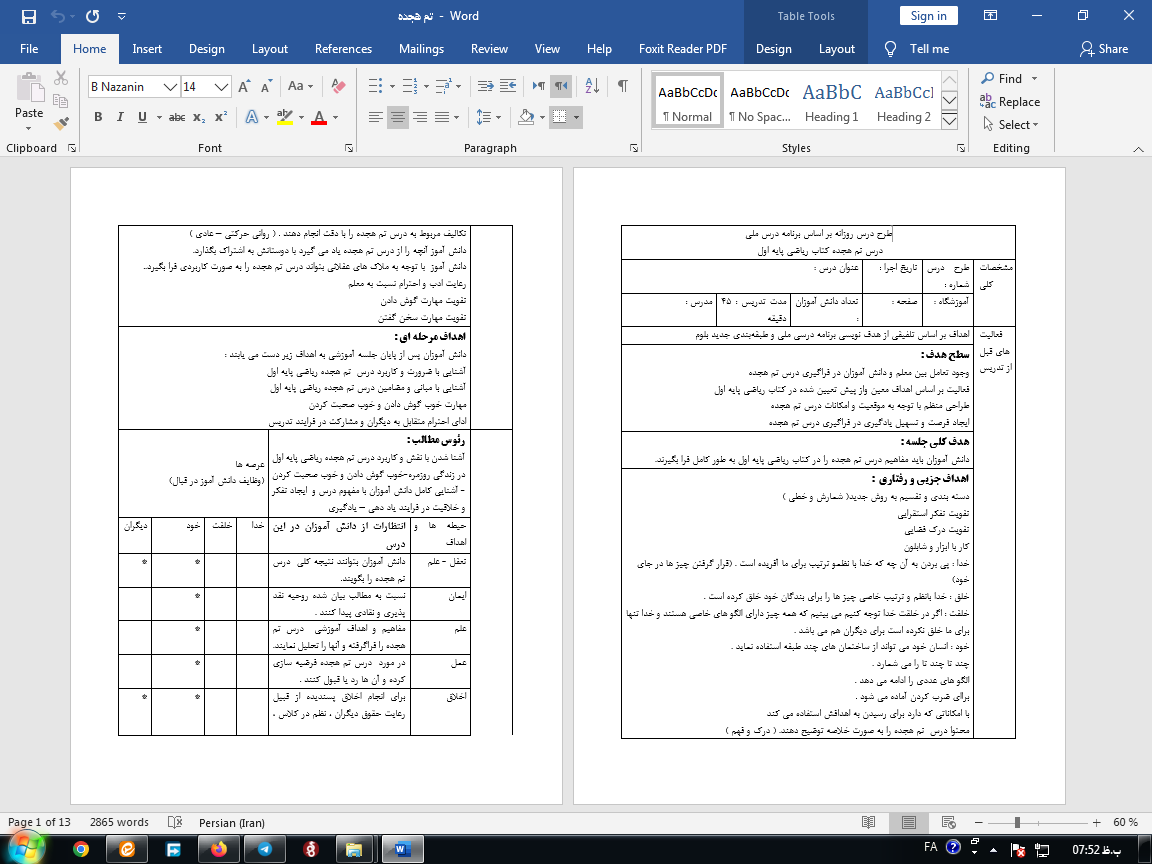Click Clear All Formatting eraser icon

[x=338, y=86]
